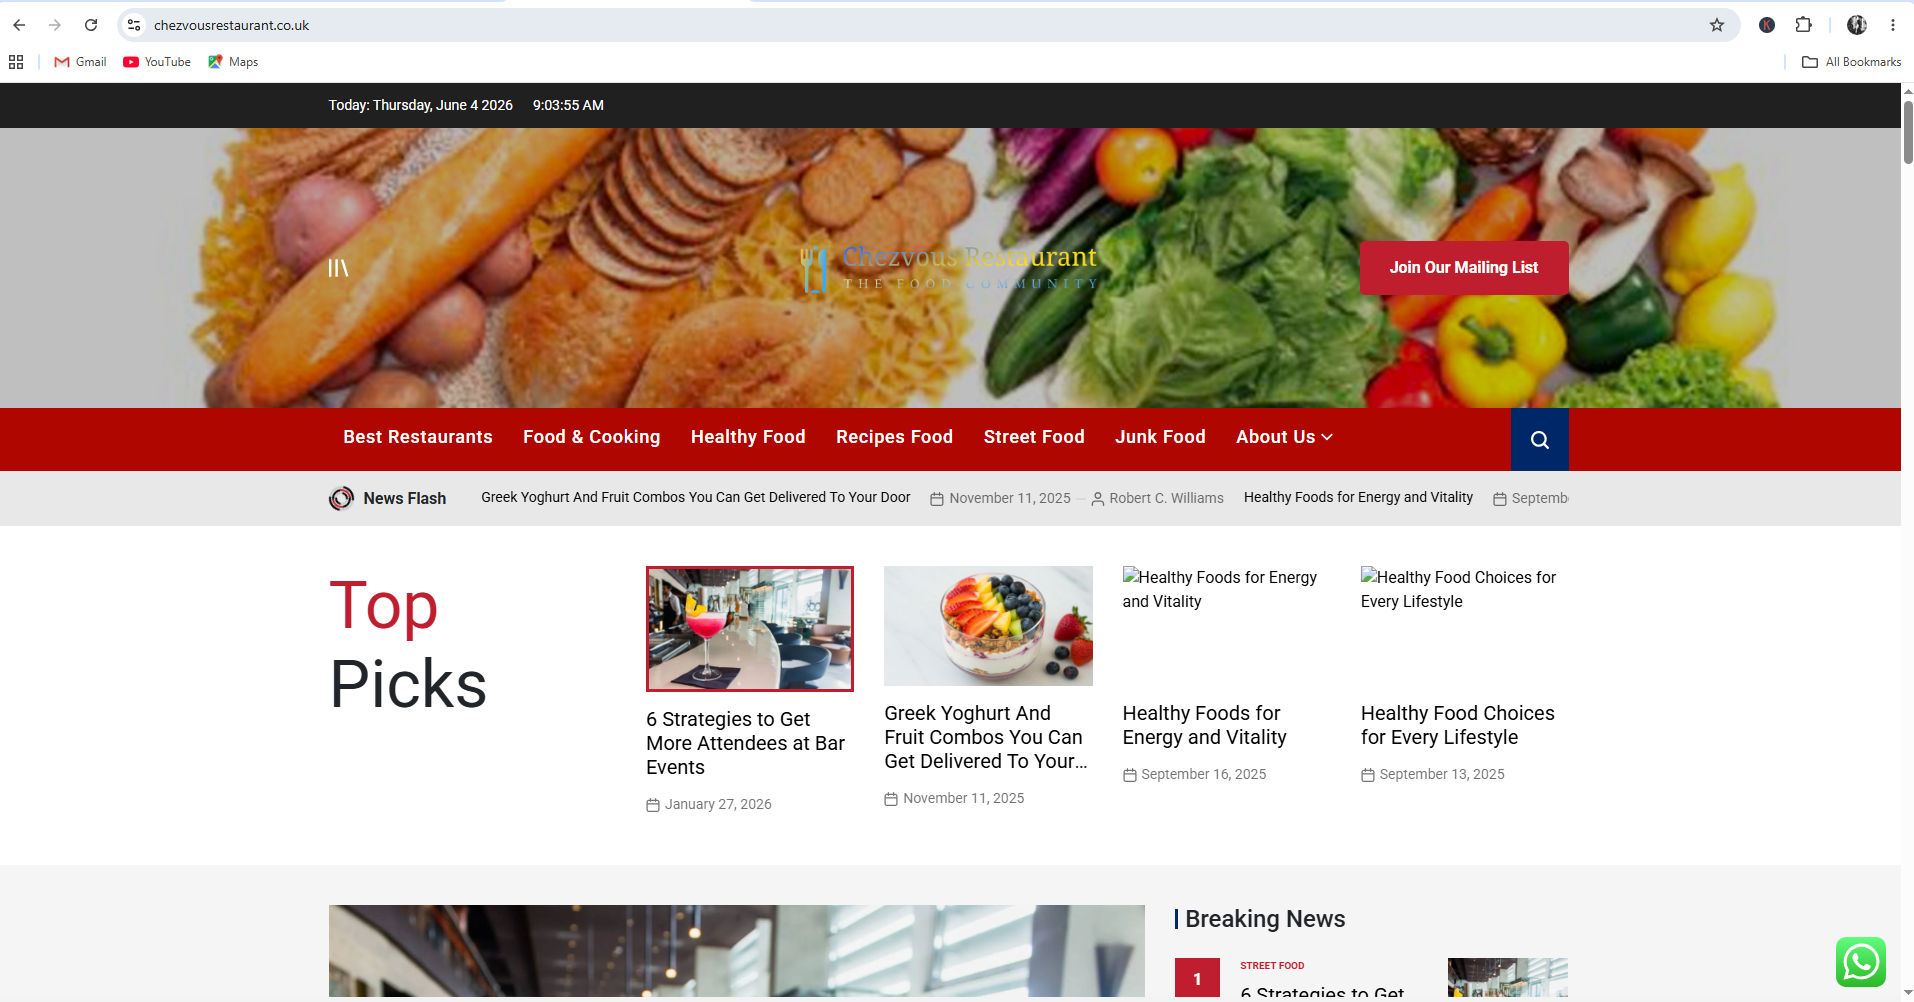Open Healthy Foods for Energy ticker headline

click(x=1358, y=497)
